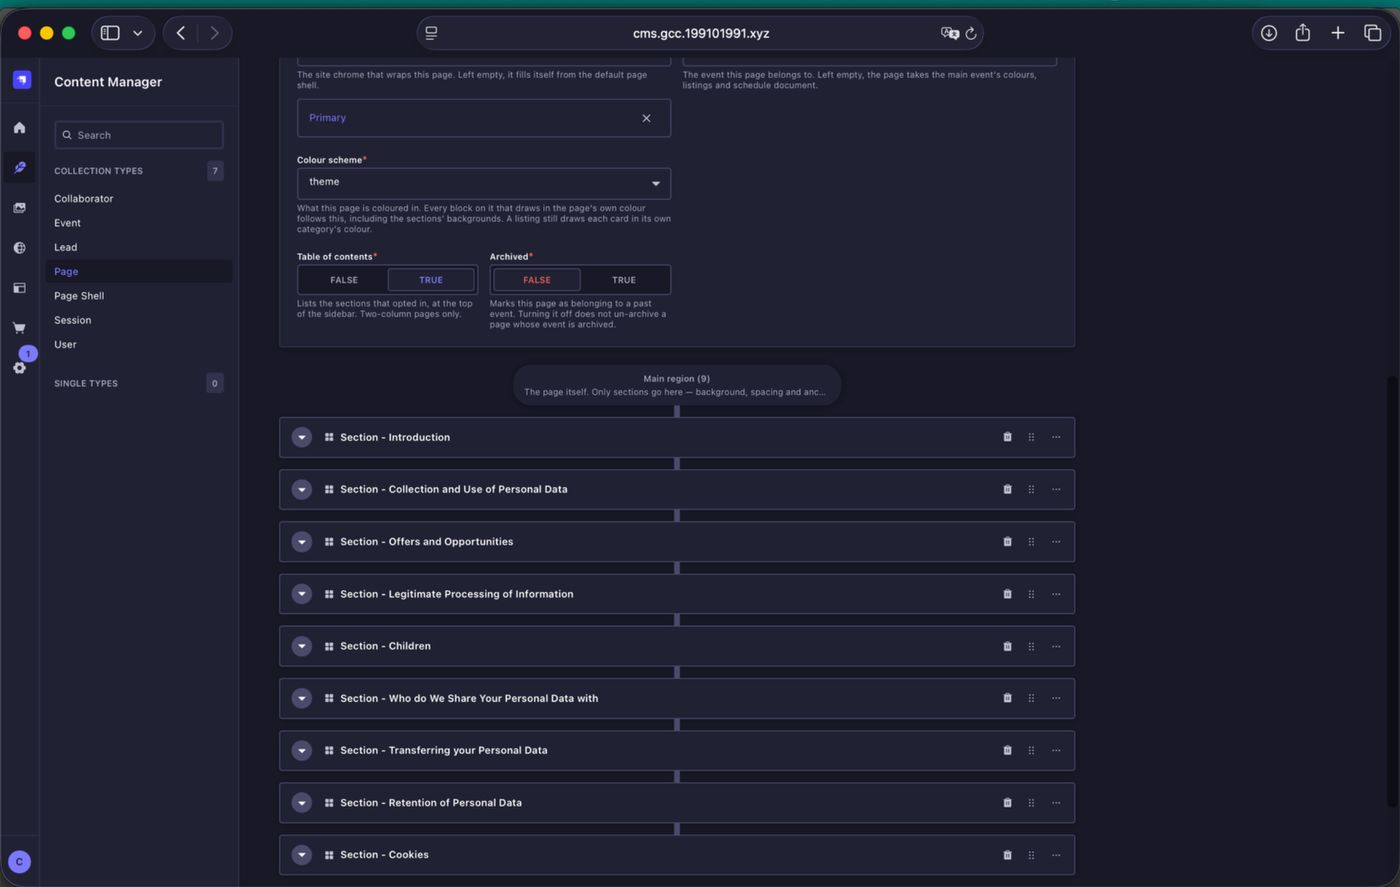Screen dimensions: 1400x887
Task: Open the Media Library icon
Action: tap(19, 208)
